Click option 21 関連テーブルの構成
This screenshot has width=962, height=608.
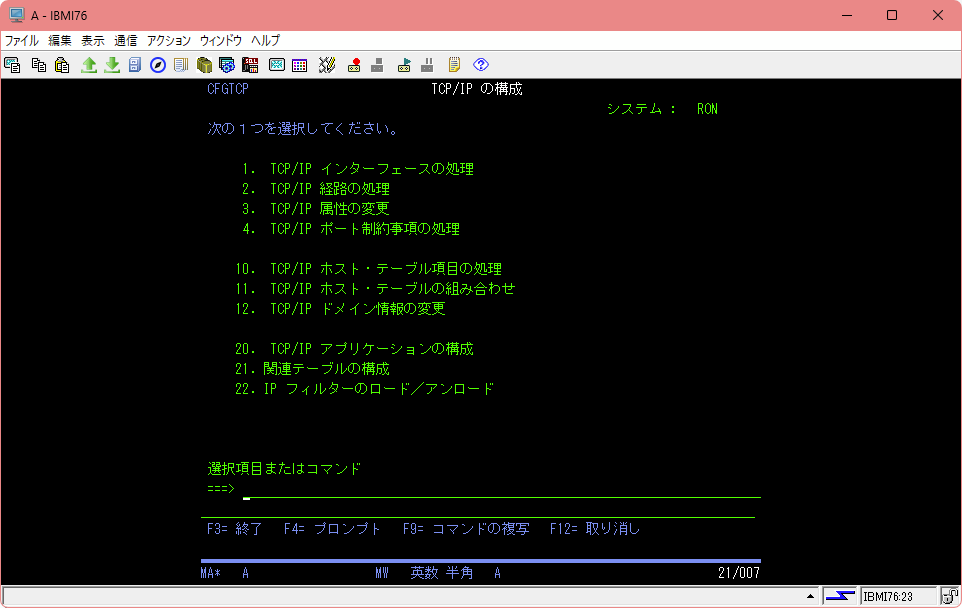click(x=312, y=369)
